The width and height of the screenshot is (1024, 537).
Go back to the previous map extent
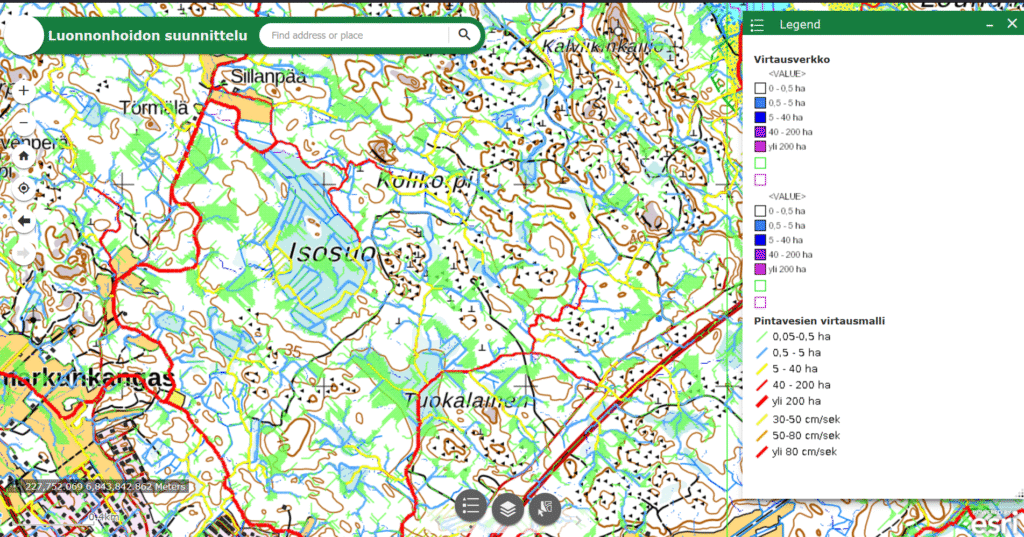(24, 221)
